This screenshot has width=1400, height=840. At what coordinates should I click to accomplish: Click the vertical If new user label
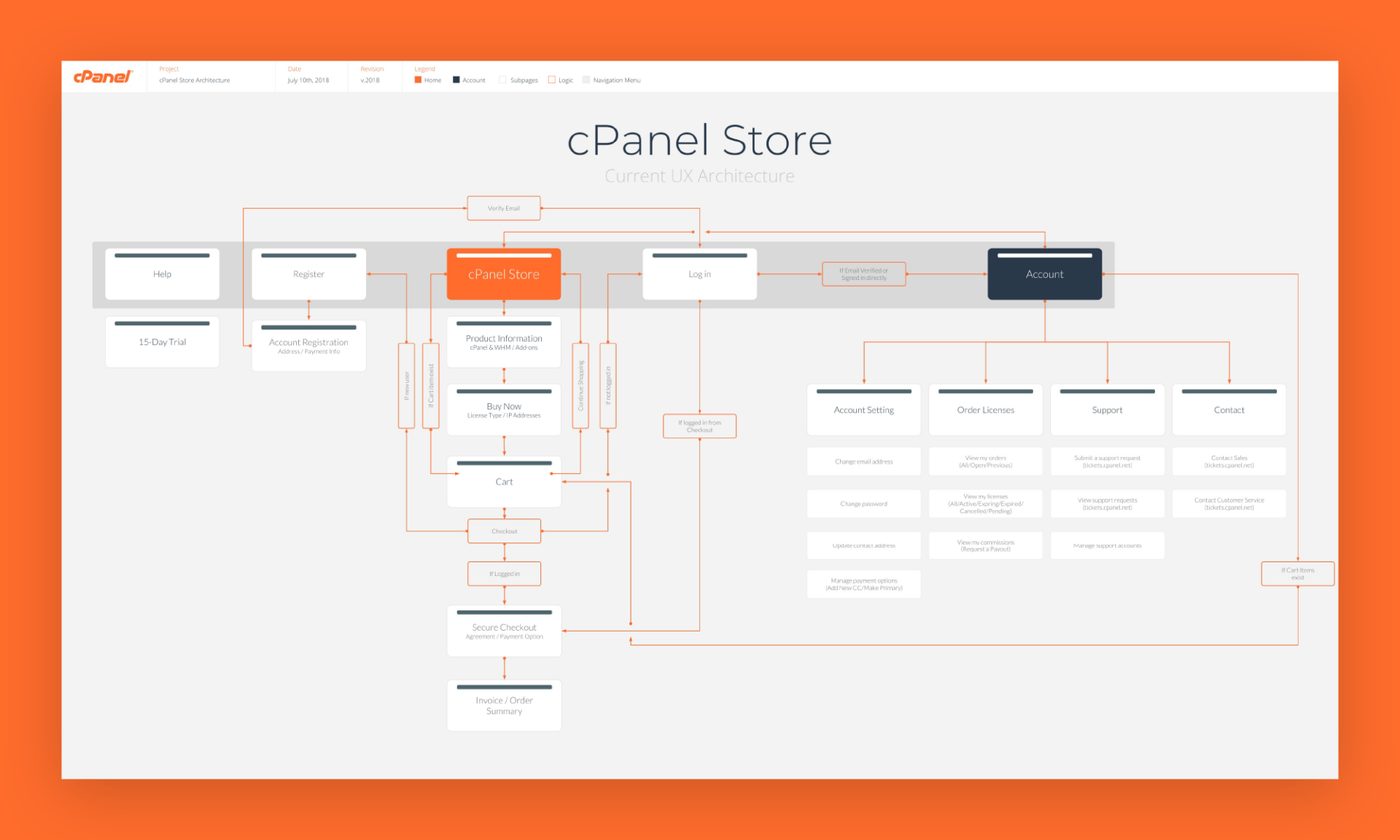tap(406, 386)
